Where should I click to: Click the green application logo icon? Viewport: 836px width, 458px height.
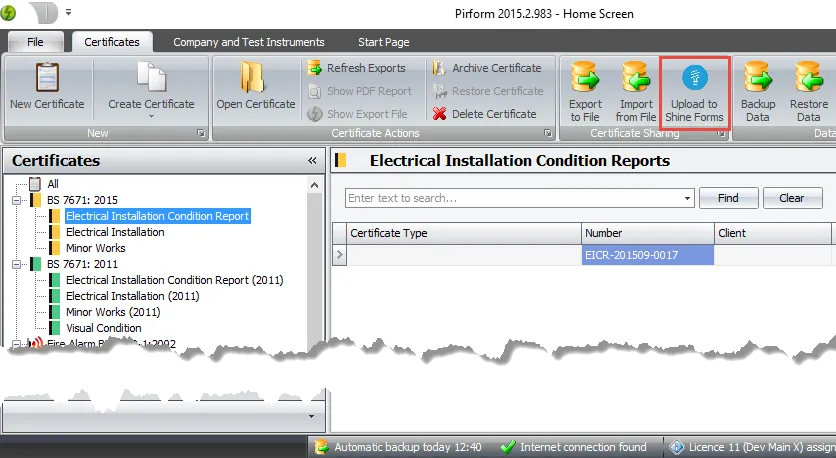point(7,13)
